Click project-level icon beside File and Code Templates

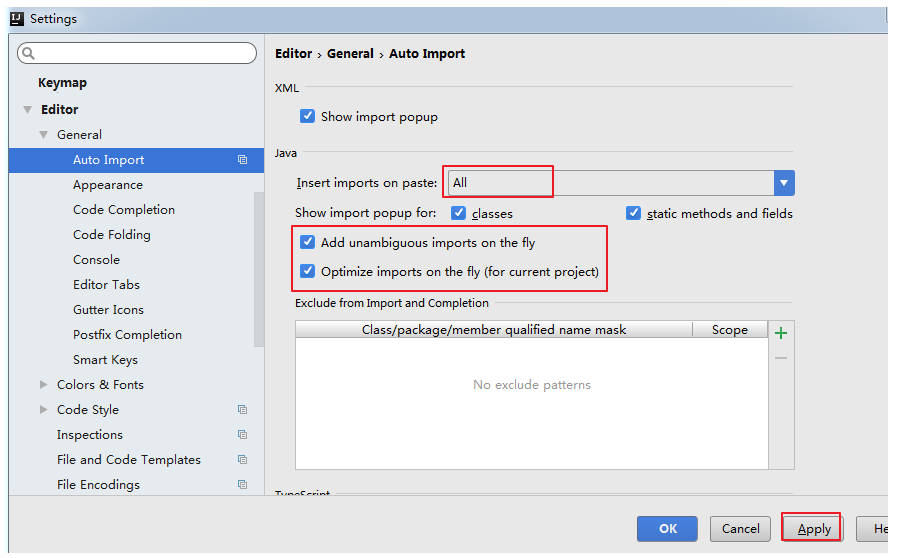pyautogui.click(x=243, y=460)
